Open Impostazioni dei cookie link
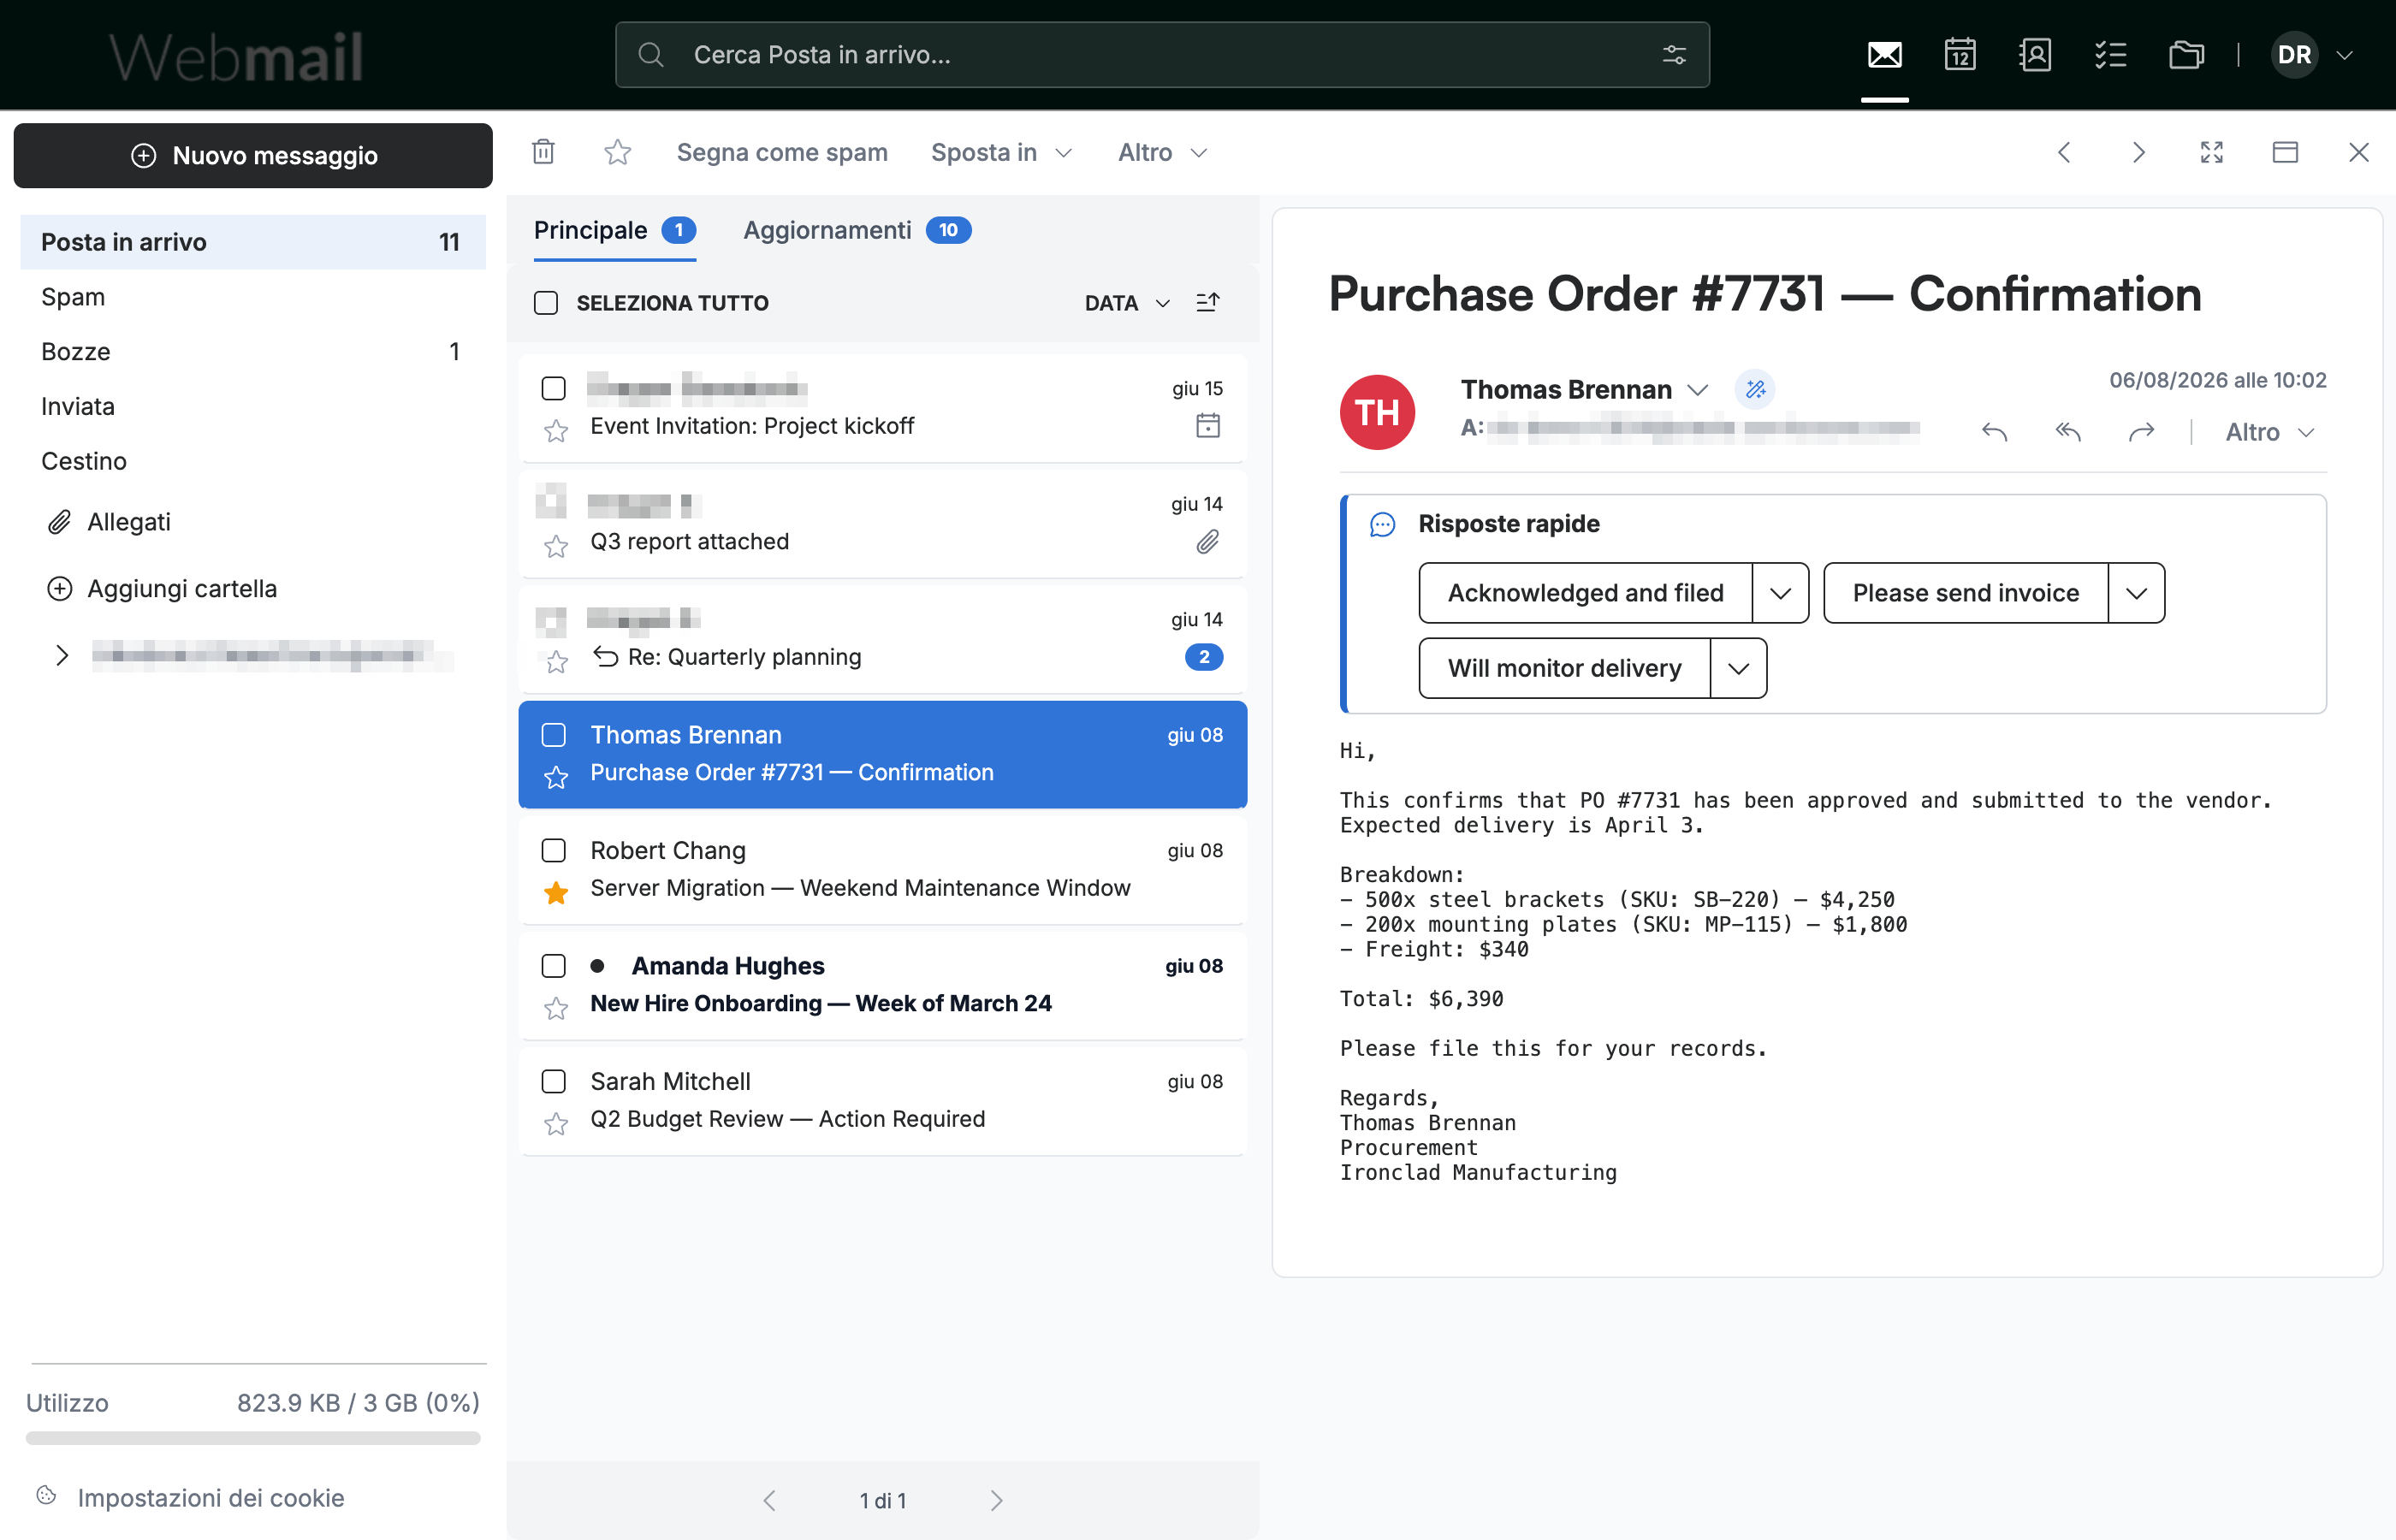2396x1540 pixels. click(x=190, y=1497)
